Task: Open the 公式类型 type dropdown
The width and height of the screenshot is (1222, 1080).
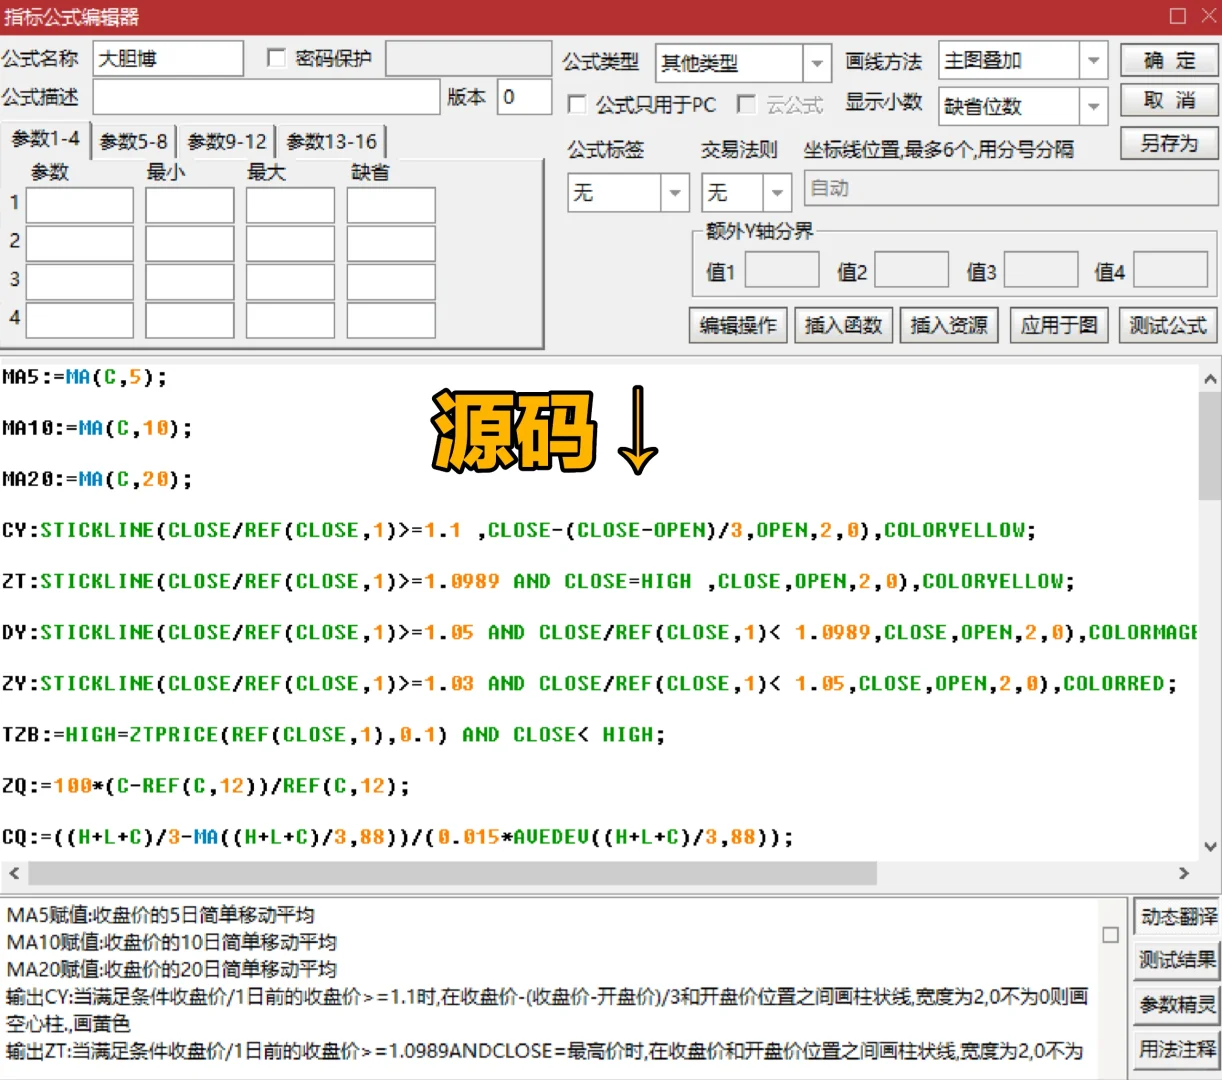Action: point(817,62)
